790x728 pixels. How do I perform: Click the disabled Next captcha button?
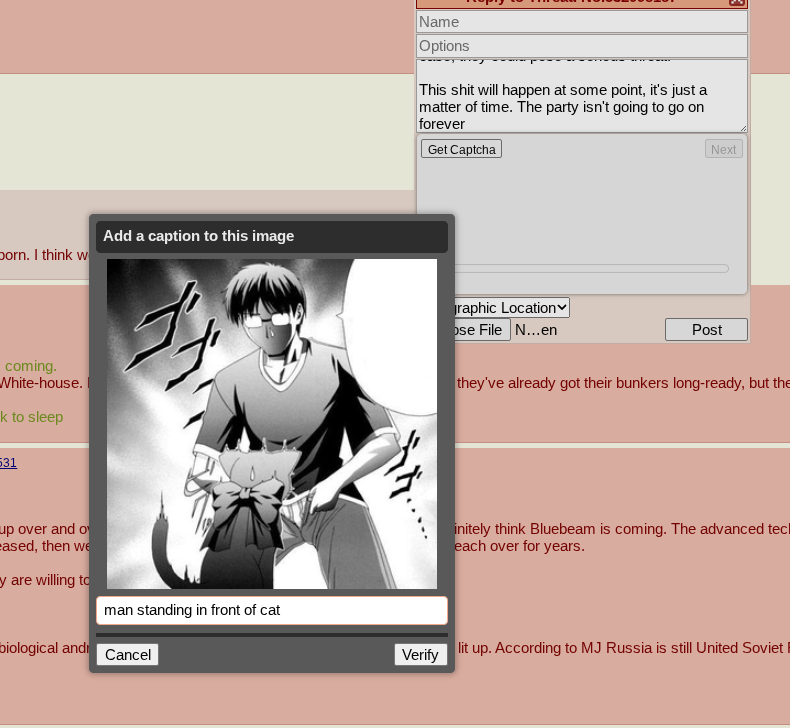723,149
